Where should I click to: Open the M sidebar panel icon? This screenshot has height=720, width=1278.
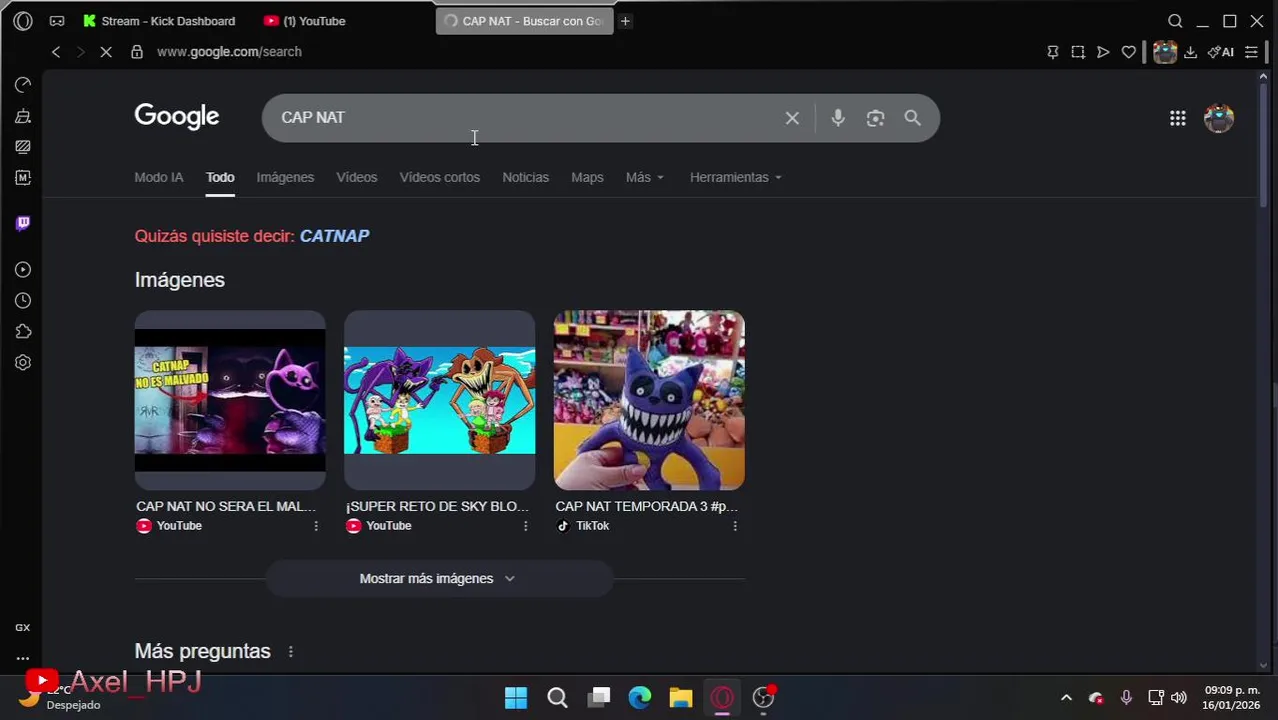coord(23,178)
